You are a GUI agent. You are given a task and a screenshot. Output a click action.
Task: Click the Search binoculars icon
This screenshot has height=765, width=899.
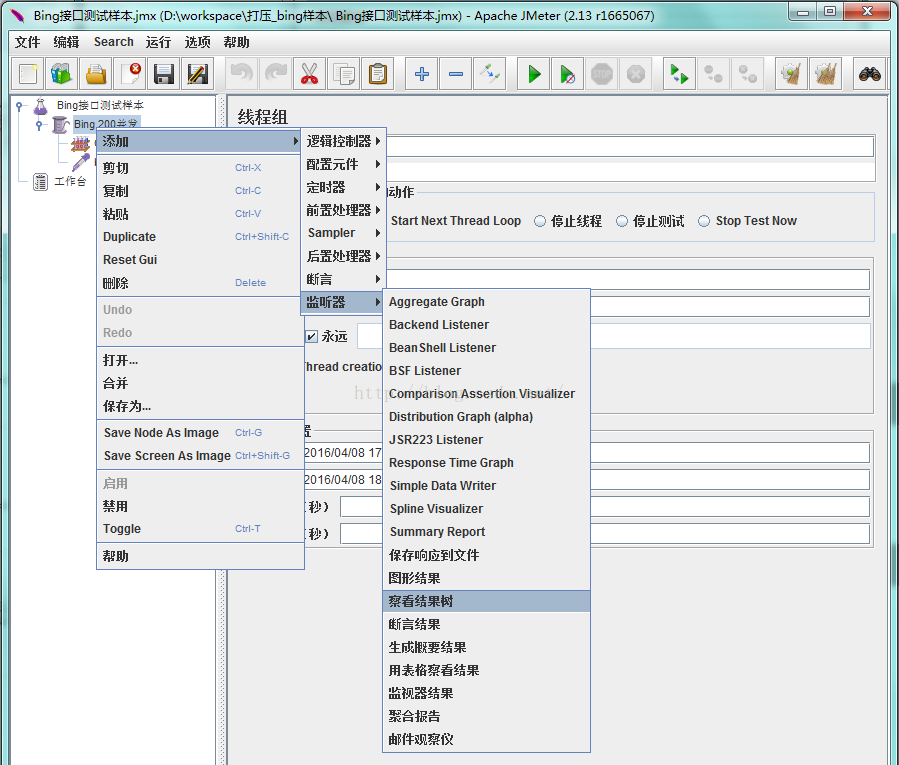[x=869, y=74]
